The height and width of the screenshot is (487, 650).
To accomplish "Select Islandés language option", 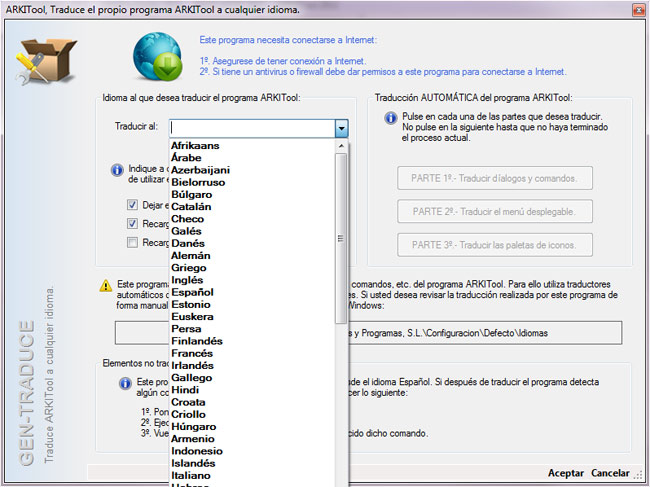I will click(x=252, y=463).
